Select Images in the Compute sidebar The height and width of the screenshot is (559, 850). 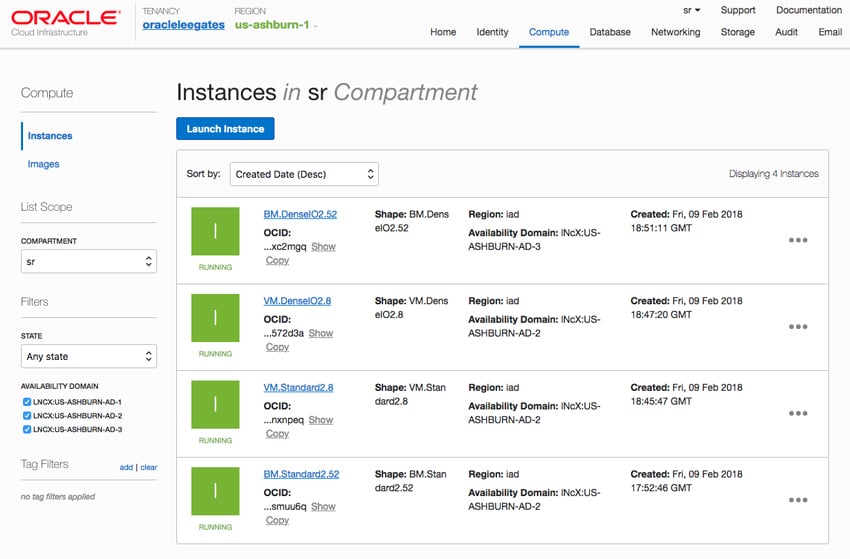click(43, 164)
